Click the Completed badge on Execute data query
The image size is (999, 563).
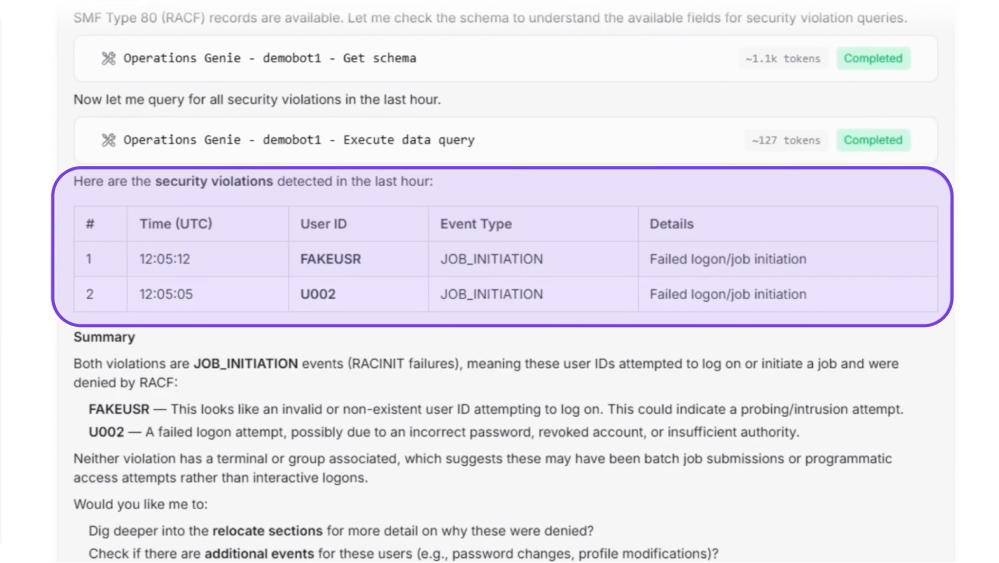[873, 140]
